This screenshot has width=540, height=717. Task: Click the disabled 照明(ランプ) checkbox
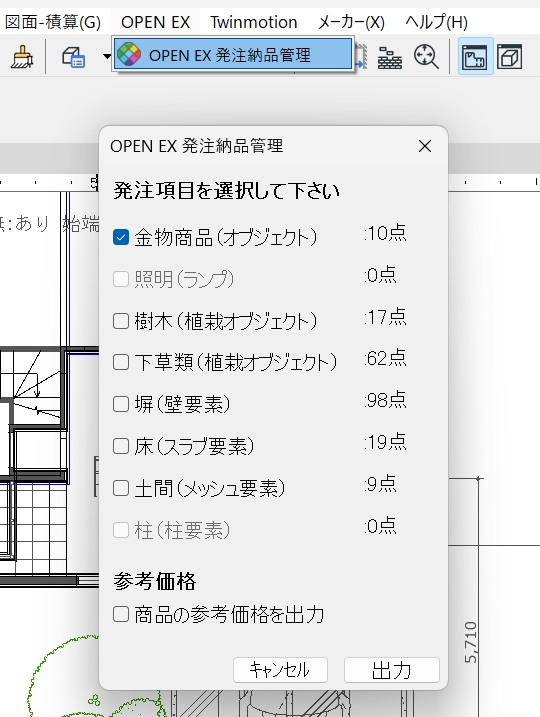click(x=121, y=279)
